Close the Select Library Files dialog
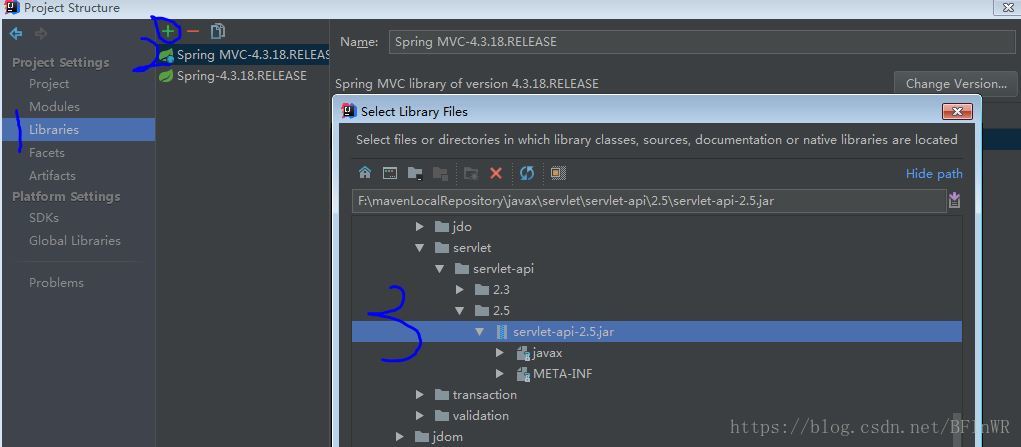The image size is (1021, 447). pos(957,111)
